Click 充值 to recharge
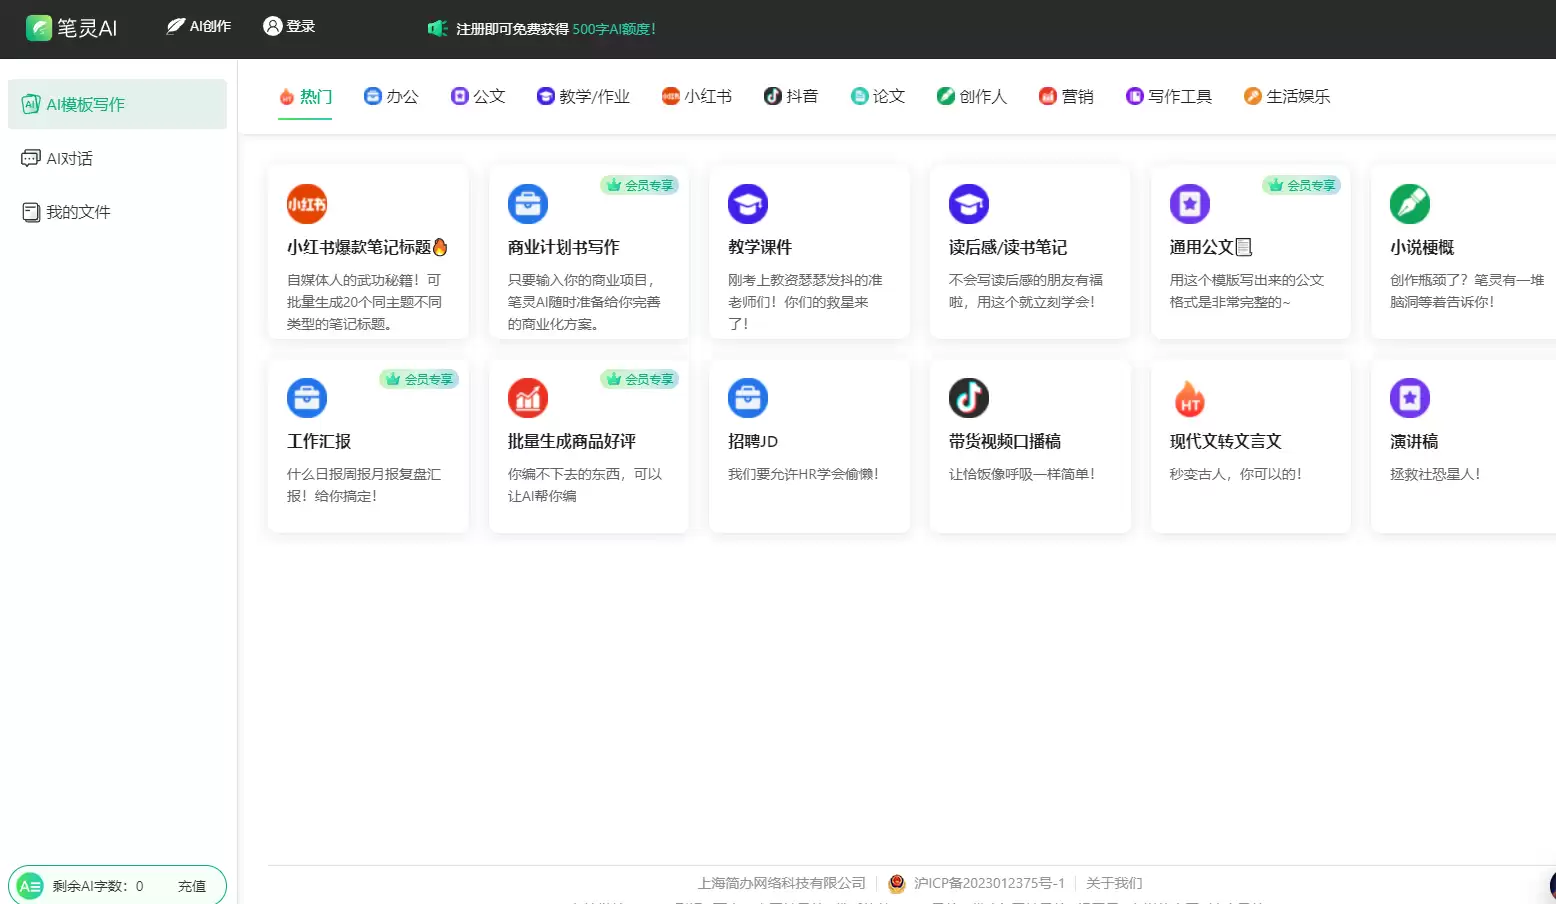The height and width of the screenshot is (904, 1556). (192, 886)
